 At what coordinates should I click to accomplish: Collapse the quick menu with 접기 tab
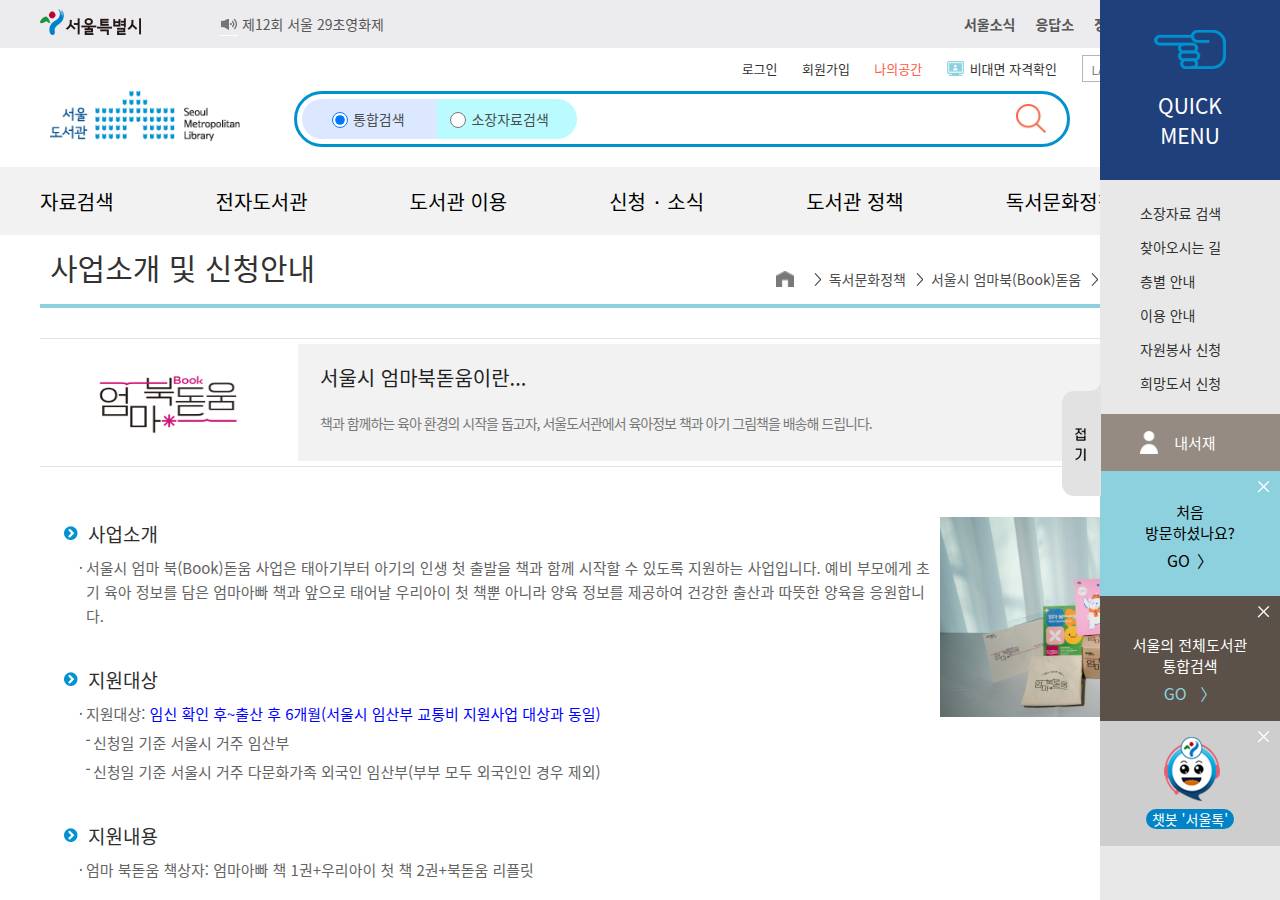(1081, 443)
